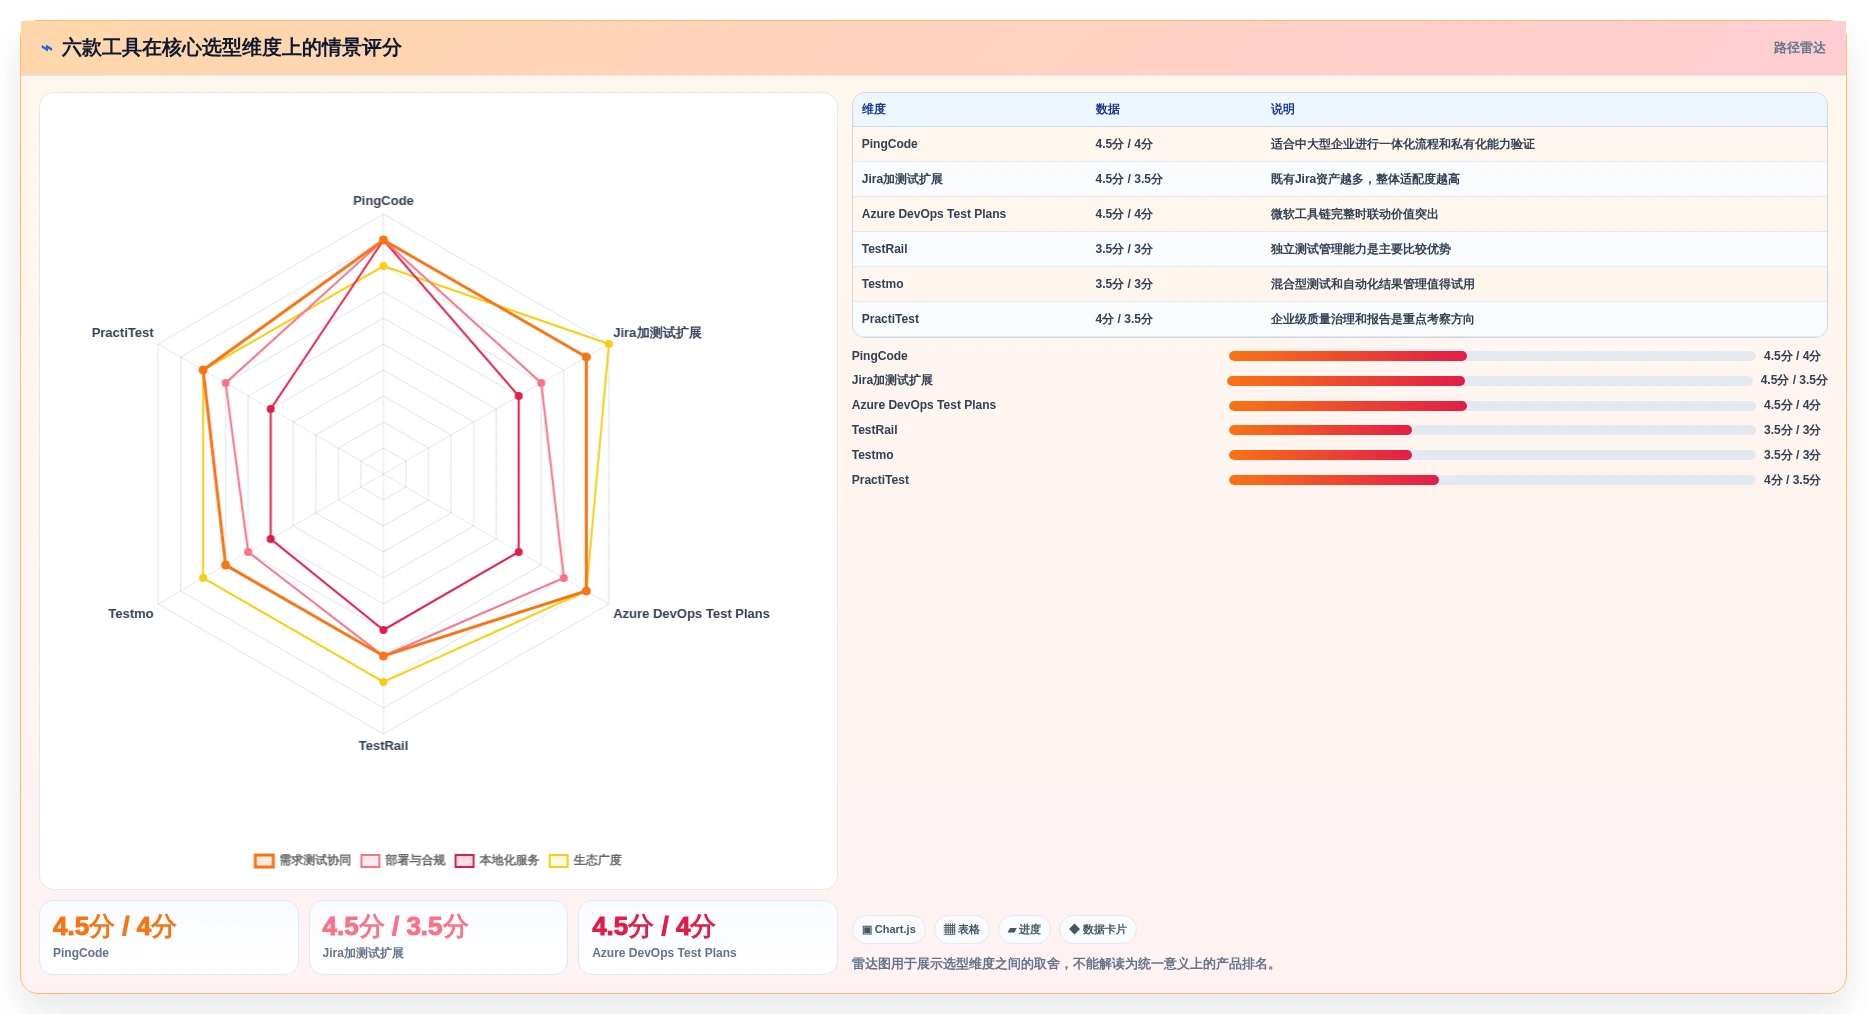This screenshot has width=1867, height=1014.
Task: Click the PractiTest radar axis label
Action: (123, 333)
